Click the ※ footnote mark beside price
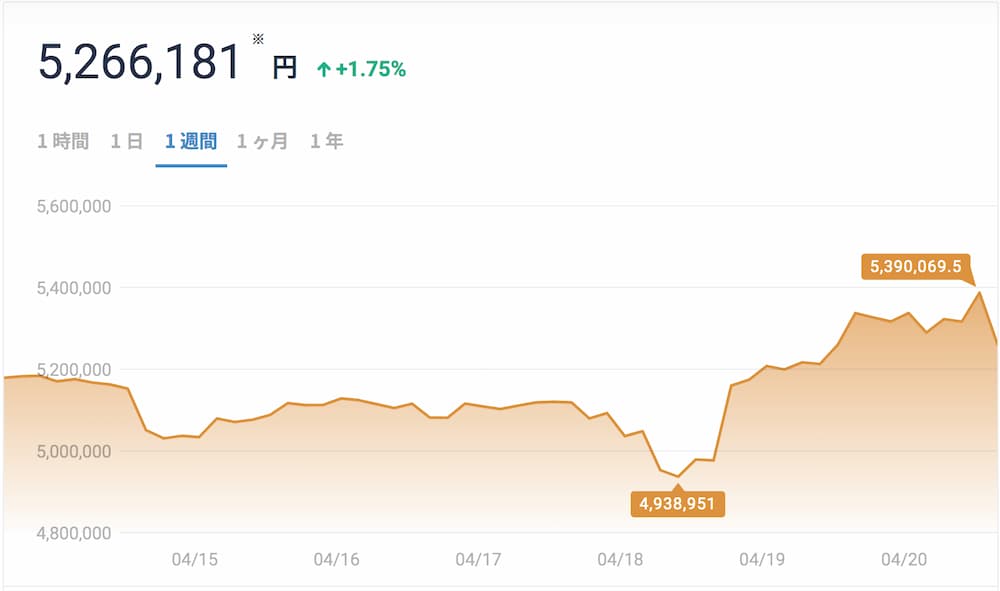 (x=258, y=39)
